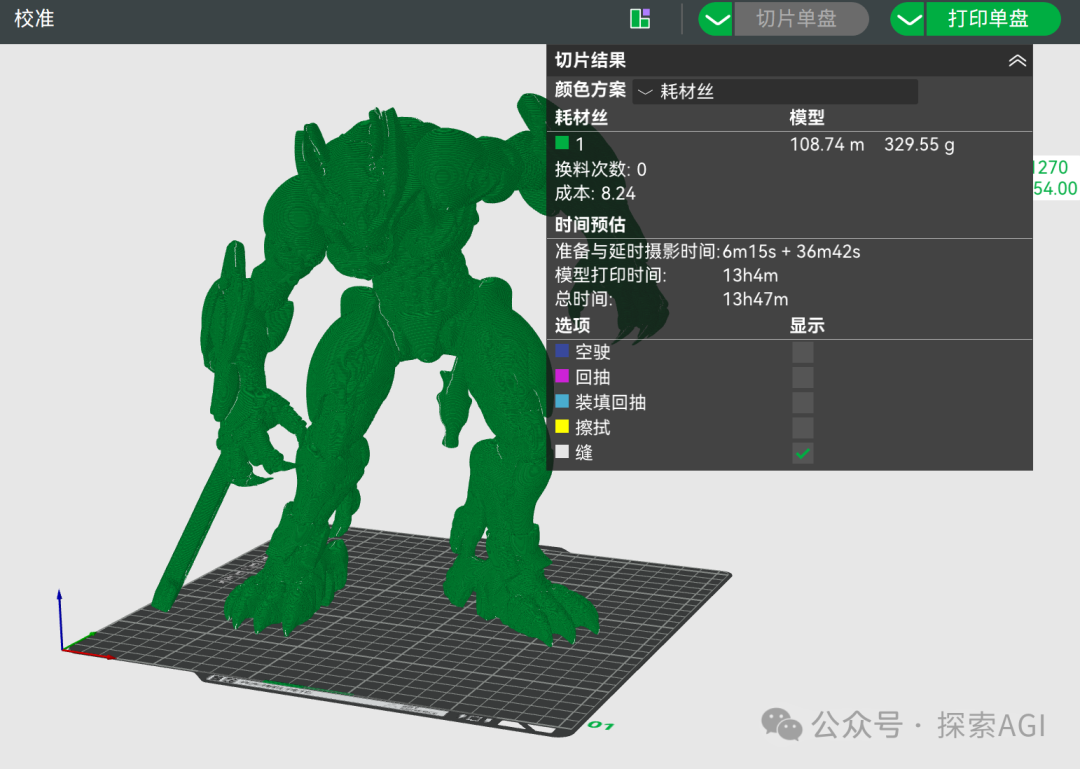Viewport: 1080px width, 769px height.
Task: Click the 打印单盘 button
Action: pos(993,18)
